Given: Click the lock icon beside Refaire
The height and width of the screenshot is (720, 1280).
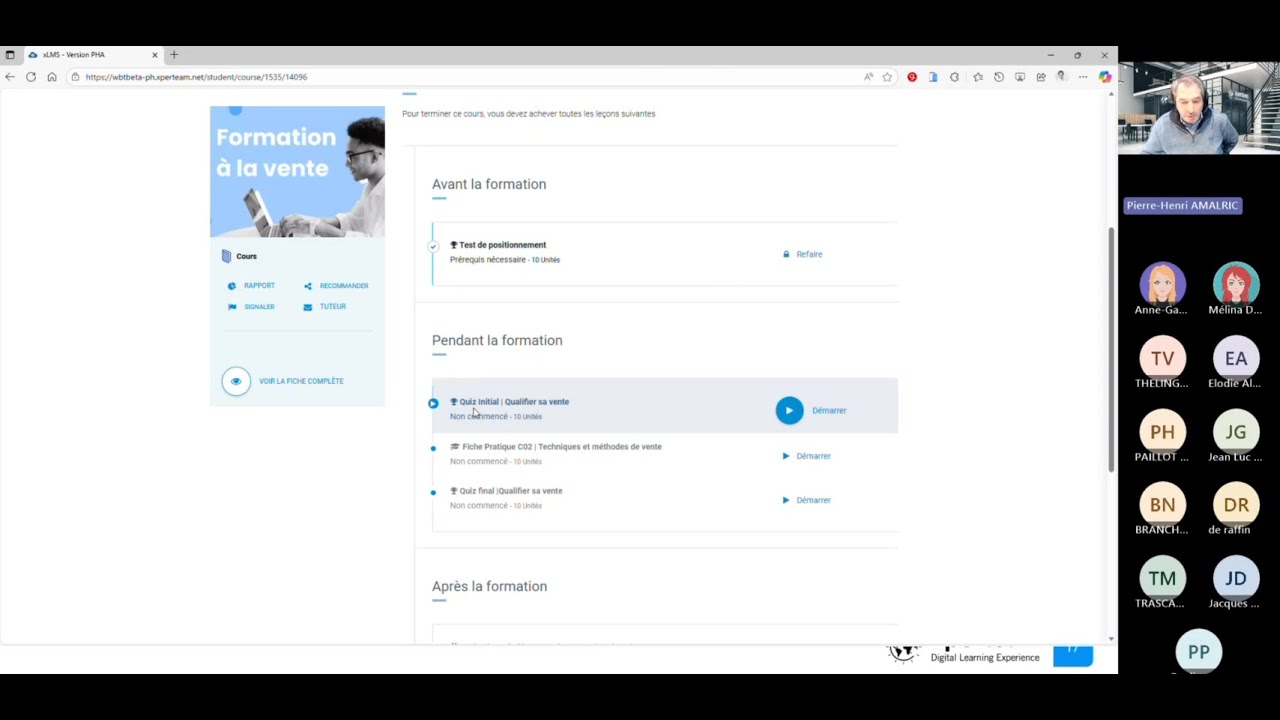Looking at the screenshot, I should coord(786,254).
